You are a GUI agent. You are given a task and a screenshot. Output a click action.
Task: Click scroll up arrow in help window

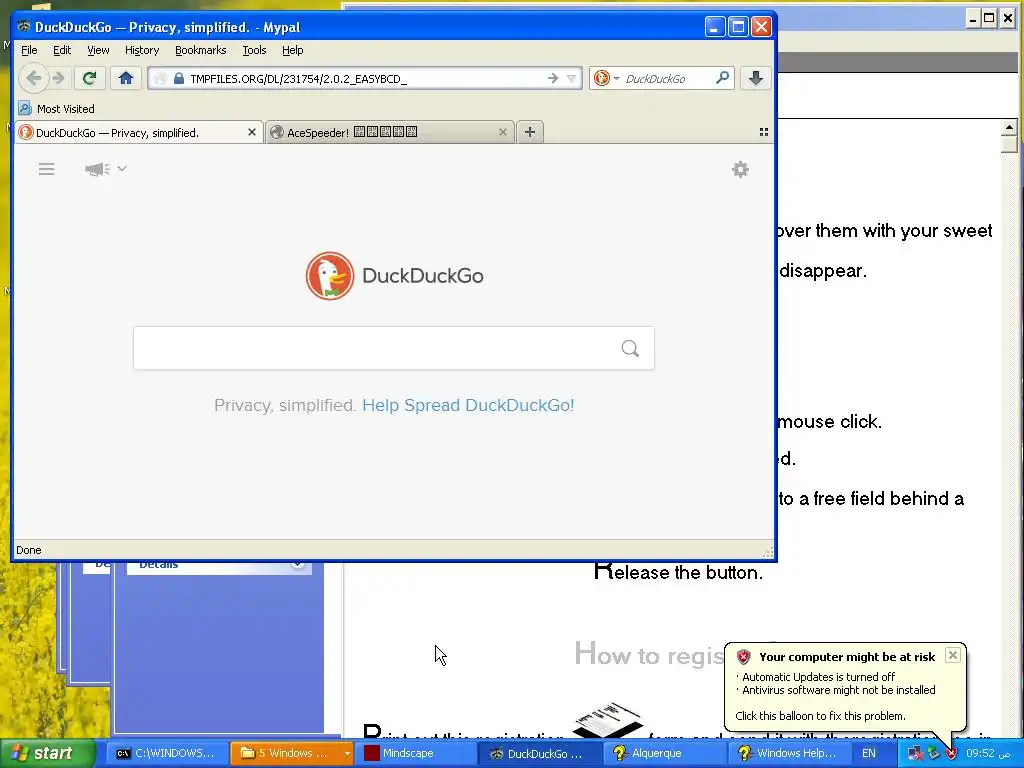click(x=1009, y=127)
